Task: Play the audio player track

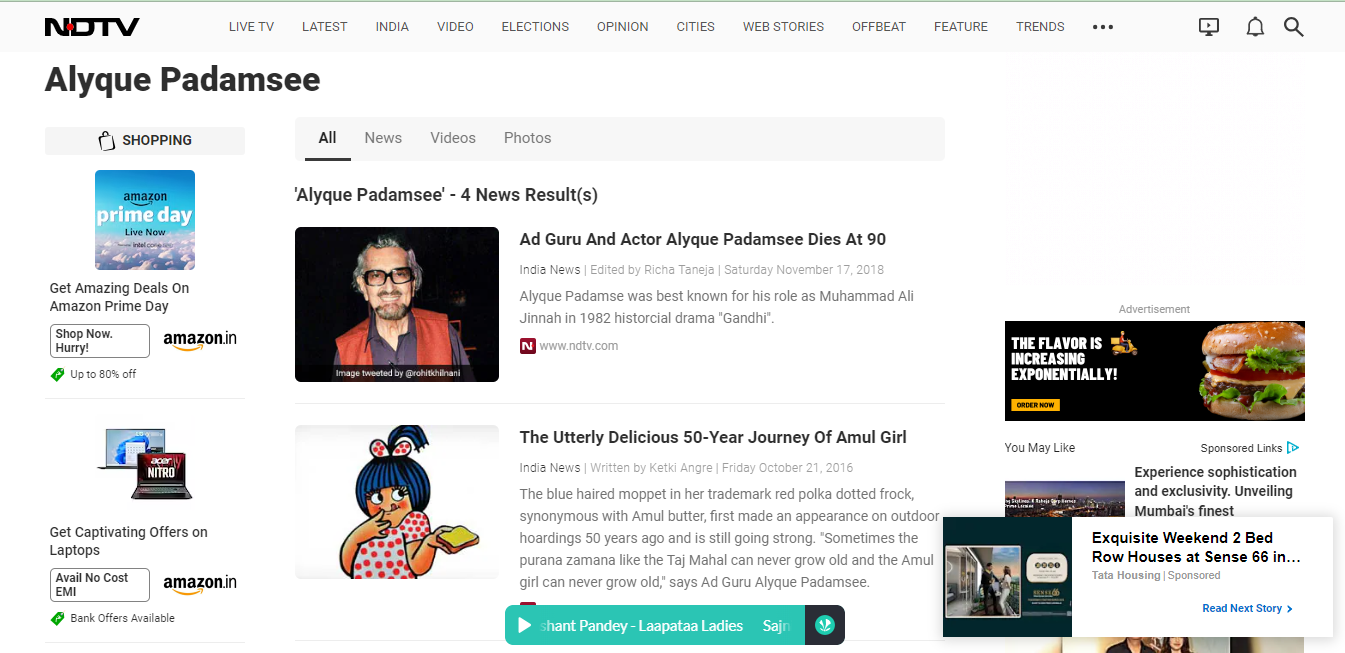Action: [524, 626]
